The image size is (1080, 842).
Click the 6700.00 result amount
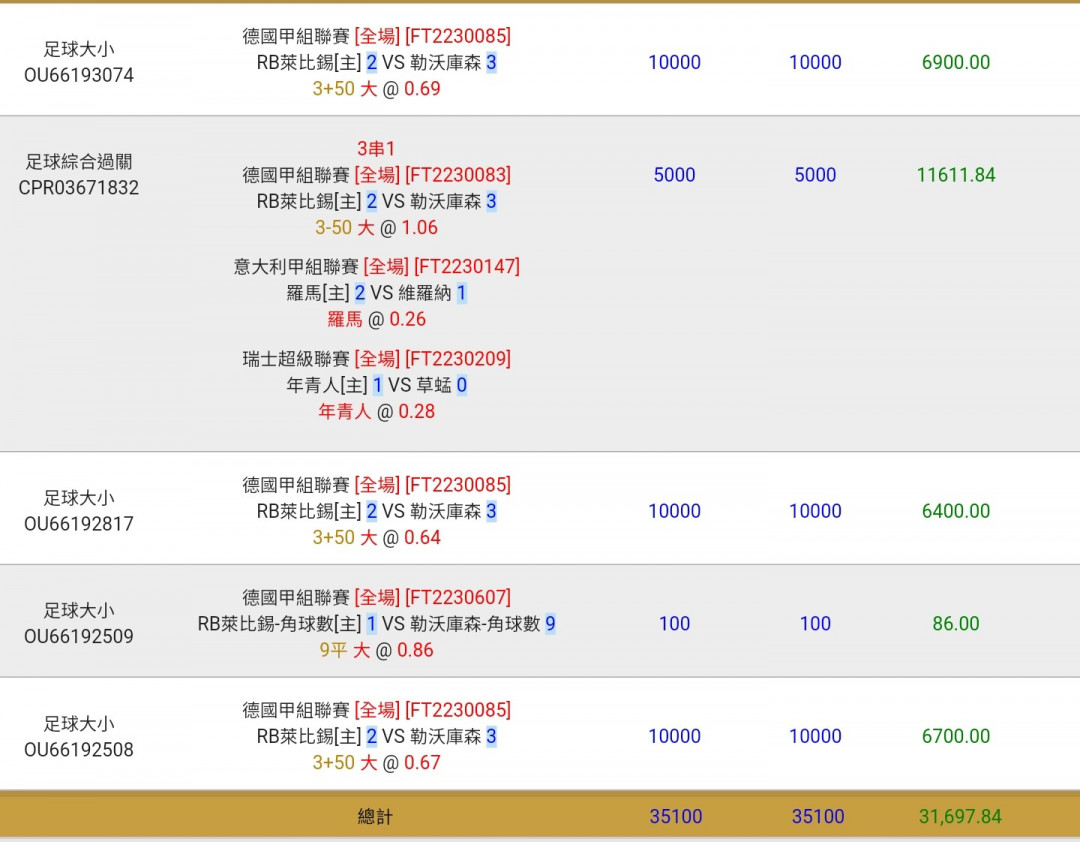tap(955, 737)
